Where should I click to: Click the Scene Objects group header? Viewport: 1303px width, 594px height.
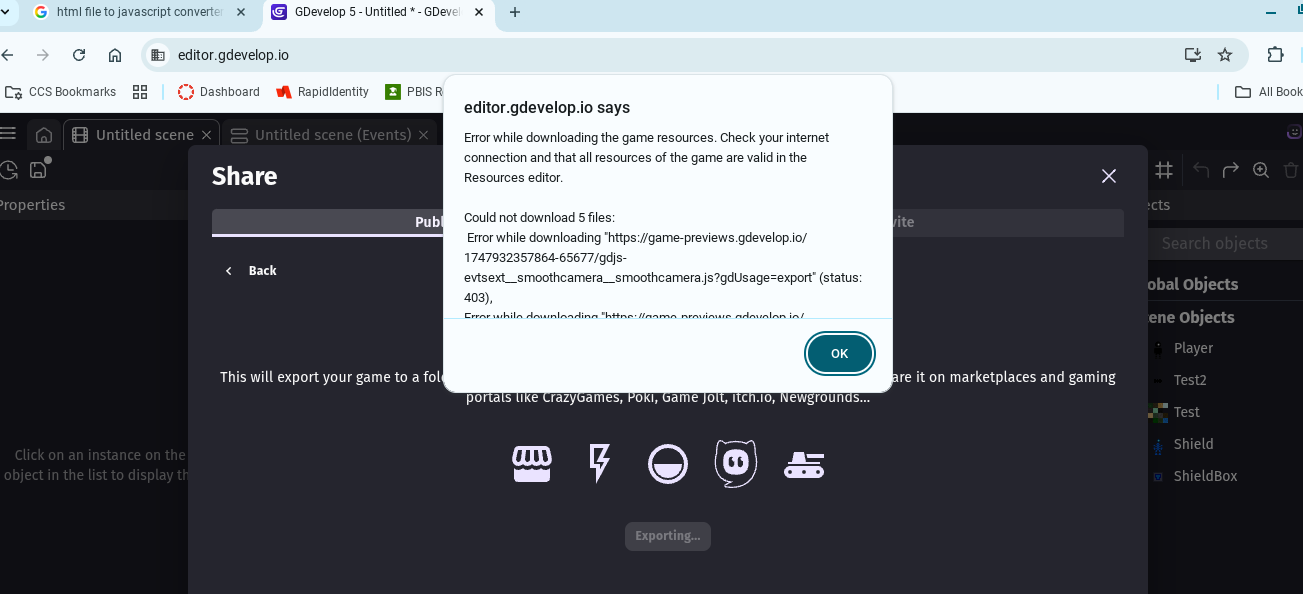(1191, 317)
